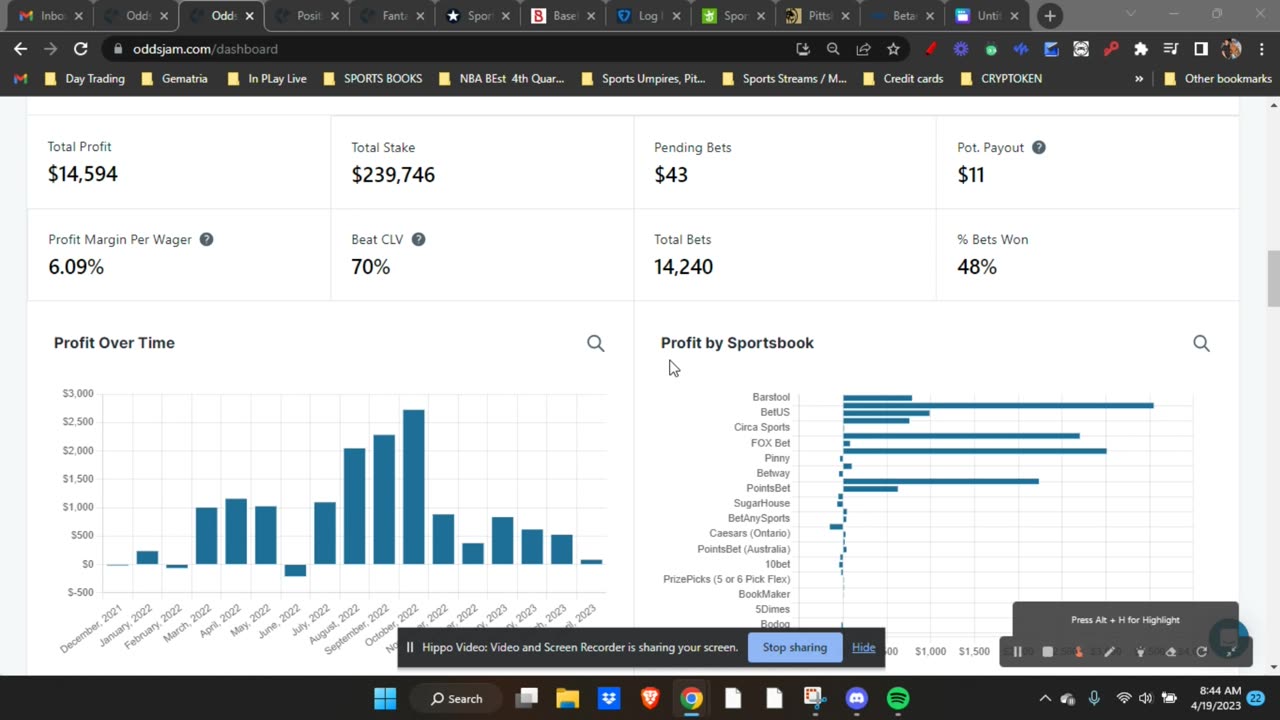
Task: Open Spotify from the taskbar
Action: tap(898, 698)
